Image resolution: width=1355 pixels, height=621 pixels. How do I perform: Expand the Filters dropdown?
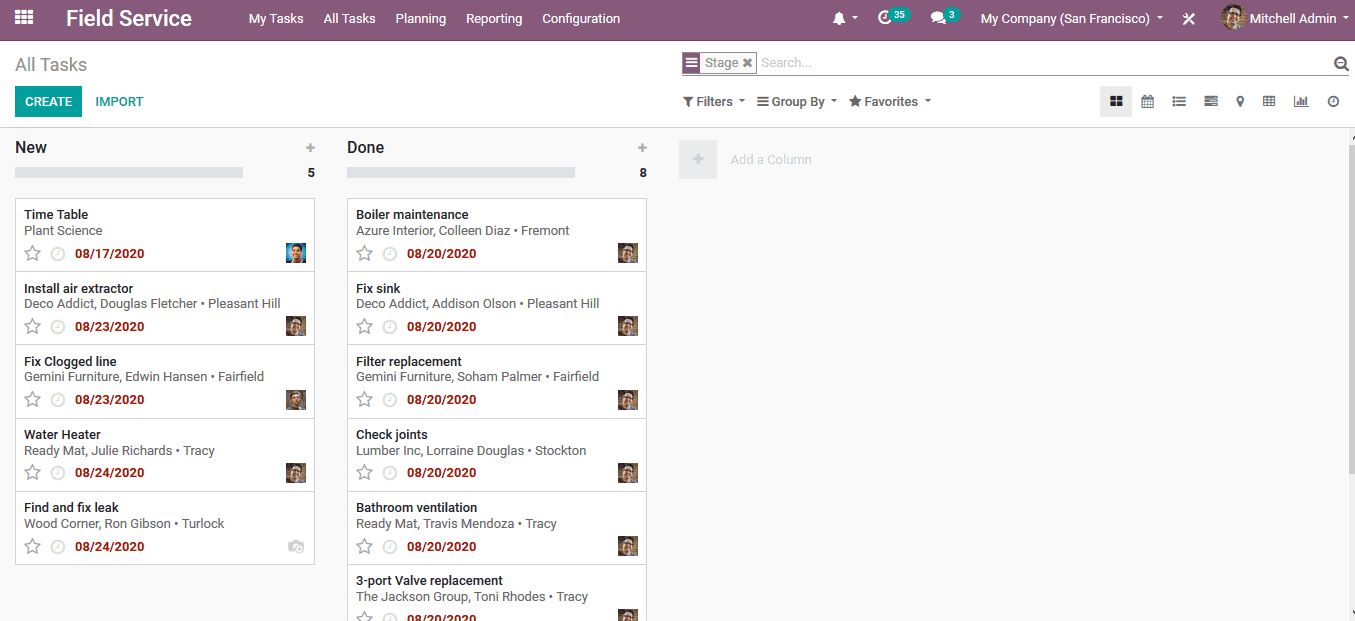(x=714, y=102)
